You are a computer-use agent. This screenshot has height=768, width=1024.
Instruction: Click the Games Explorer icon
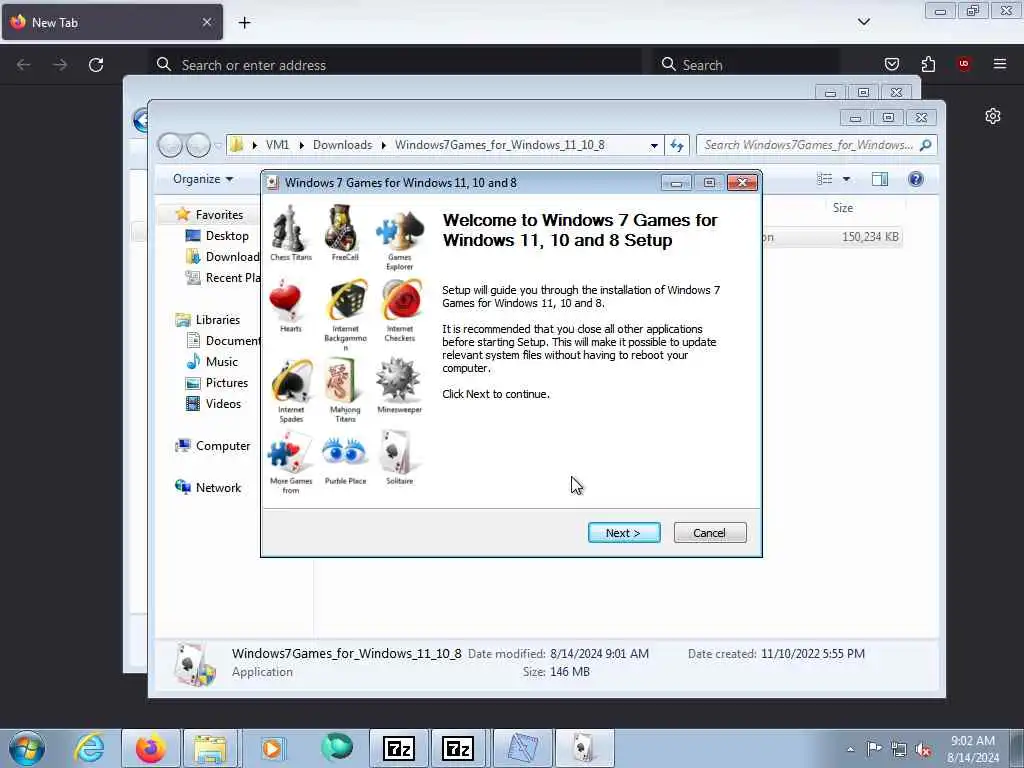(400, 230)
